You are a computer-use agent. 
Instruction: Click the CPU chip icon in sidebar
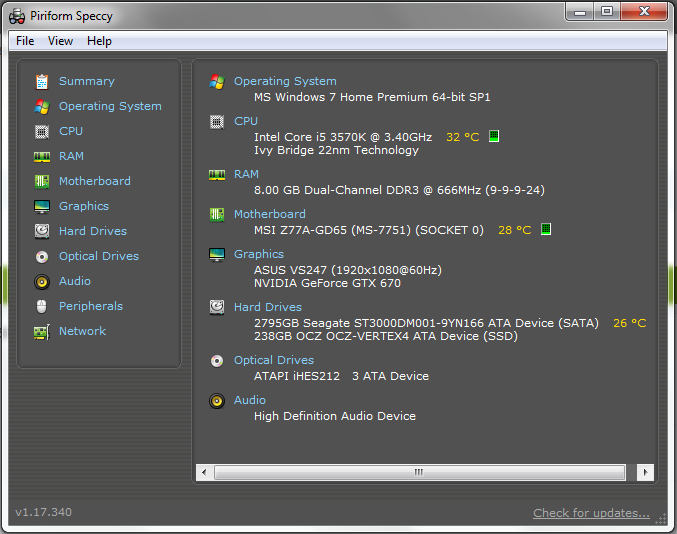tap(42, 132)
